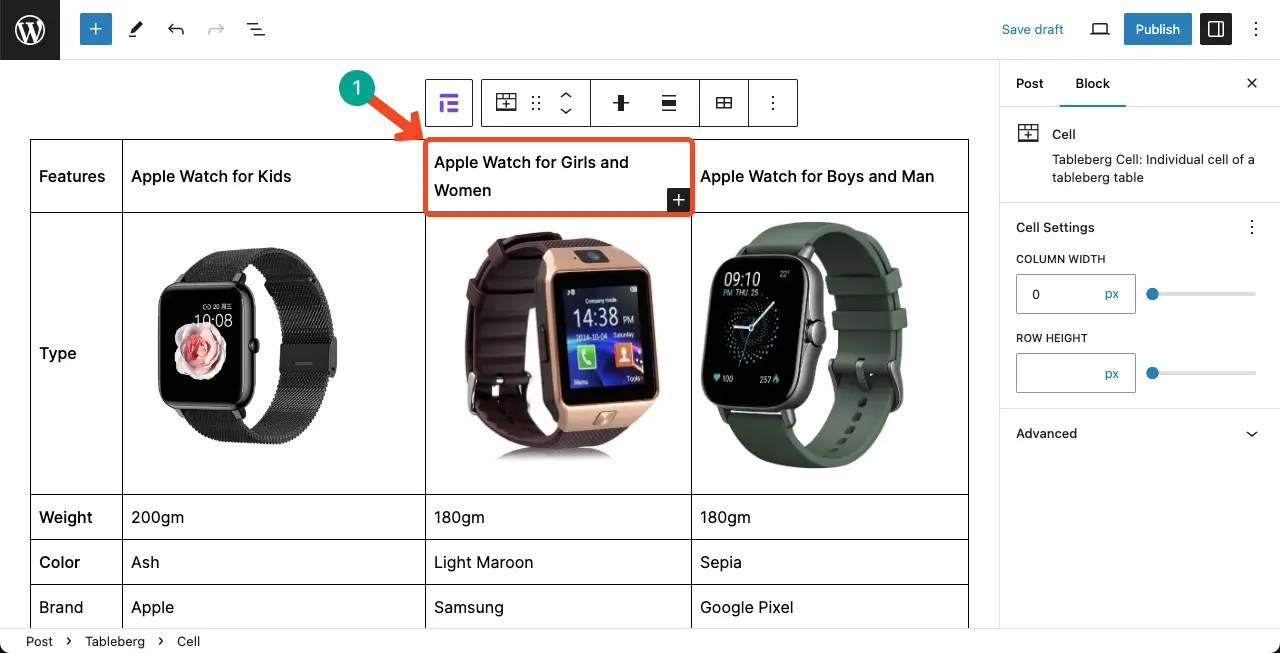Open the Document Overview list icon
The image size is (1280, 653).
pyautogui.click(x=256, y=29)
